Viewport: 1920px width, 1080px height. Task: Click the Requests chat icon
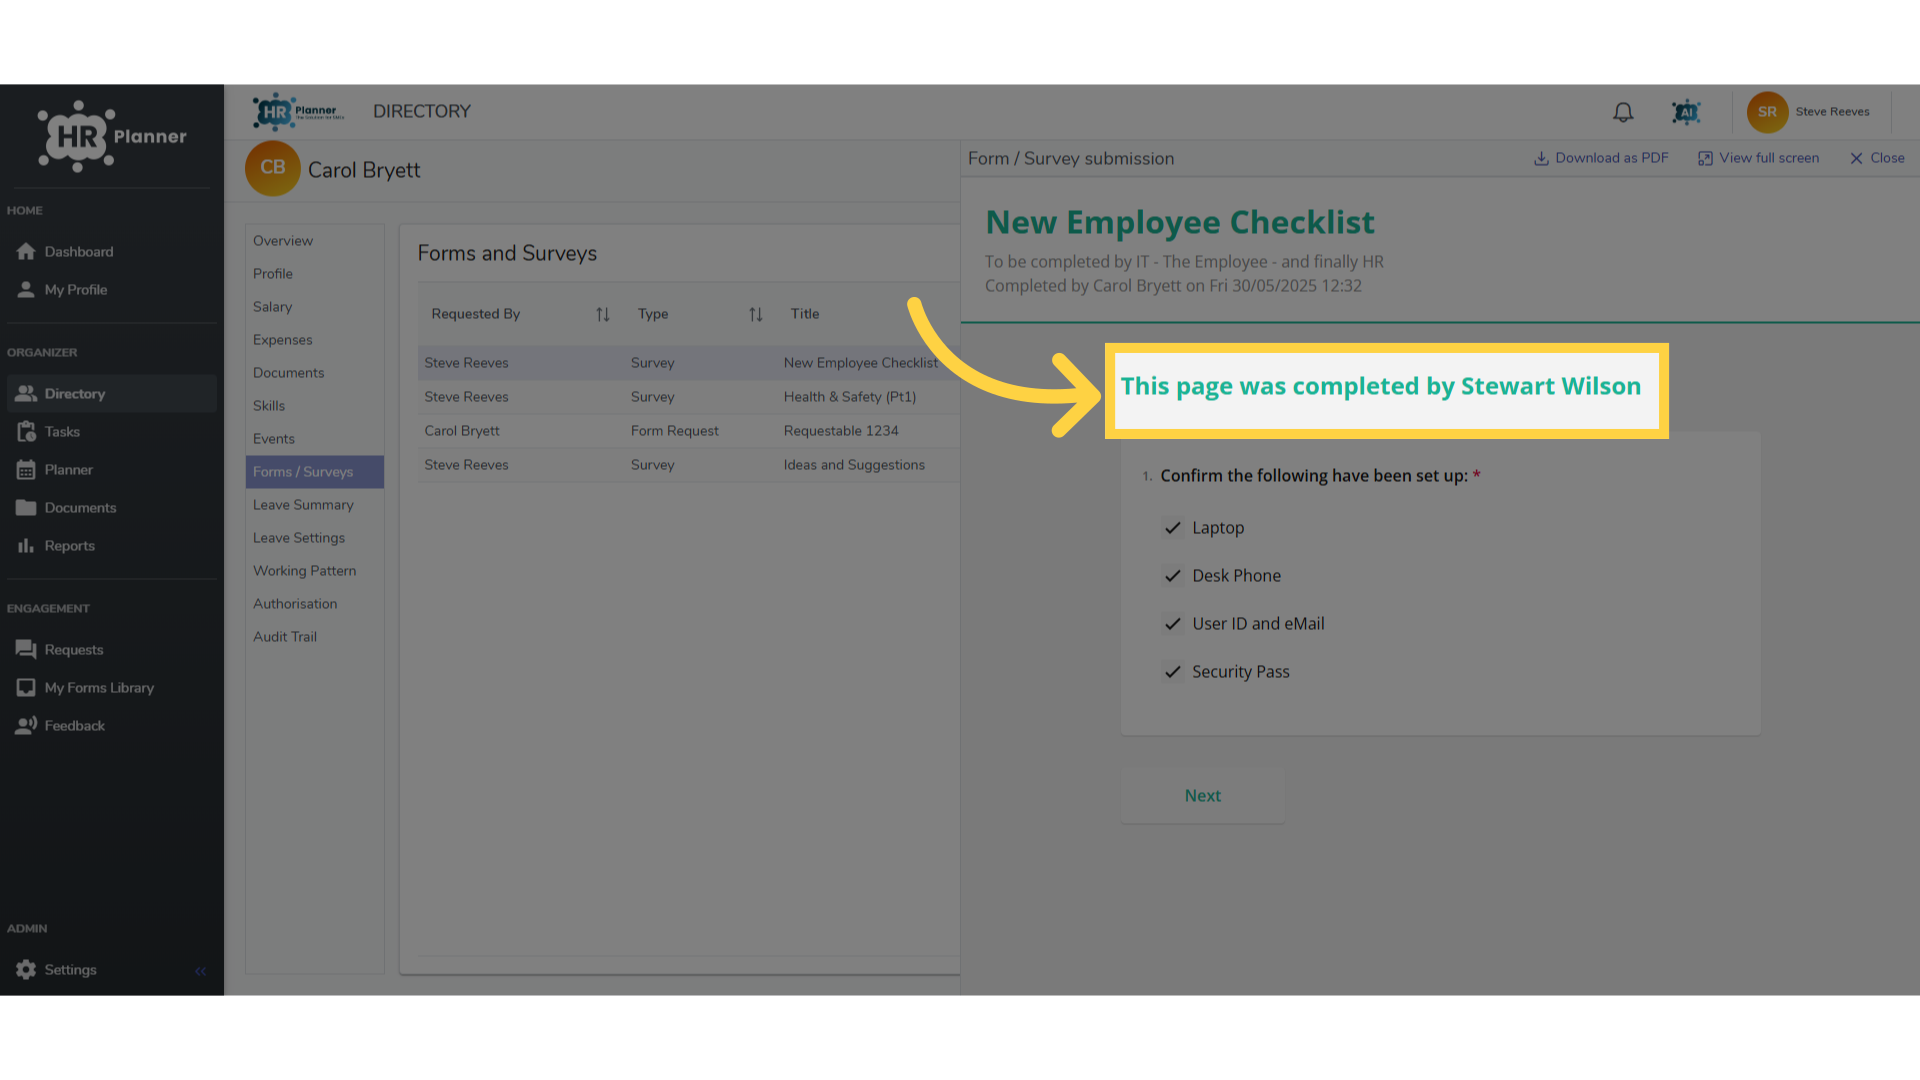[26, 649]
